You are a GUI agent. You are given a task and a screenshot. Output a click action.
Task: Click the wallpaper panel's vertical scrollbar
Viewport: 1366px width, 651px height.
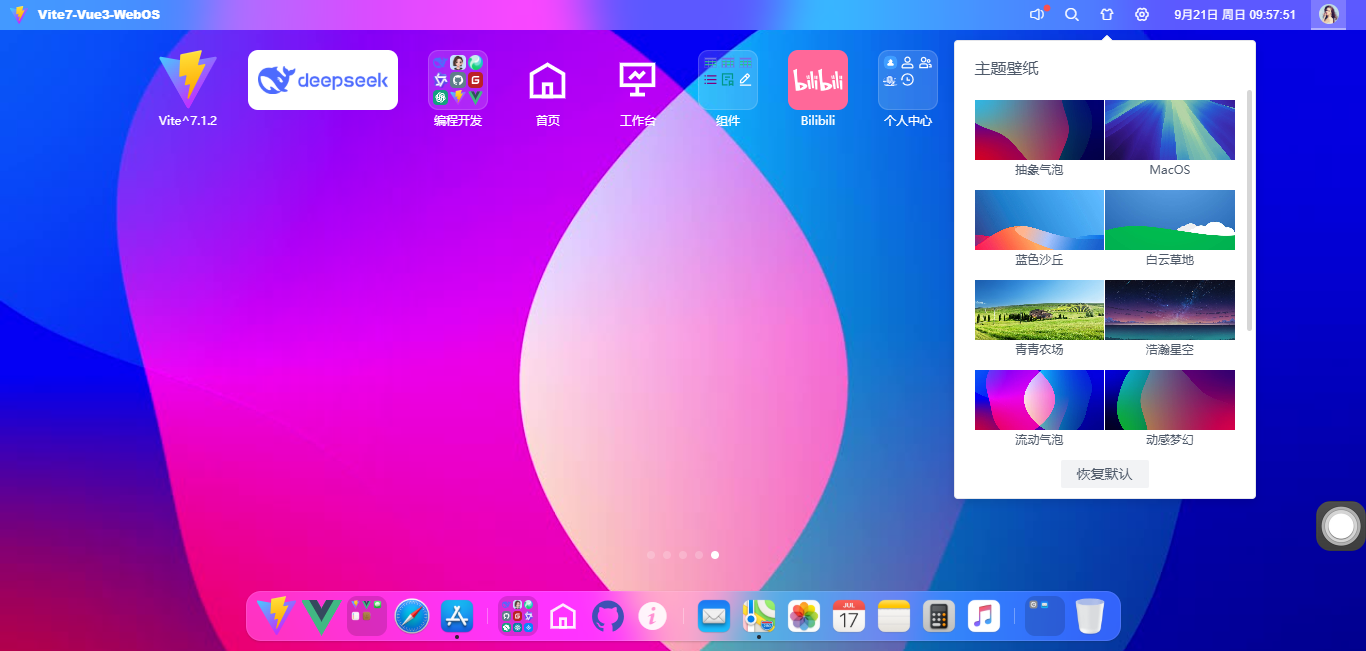[x=1249, y=210]
